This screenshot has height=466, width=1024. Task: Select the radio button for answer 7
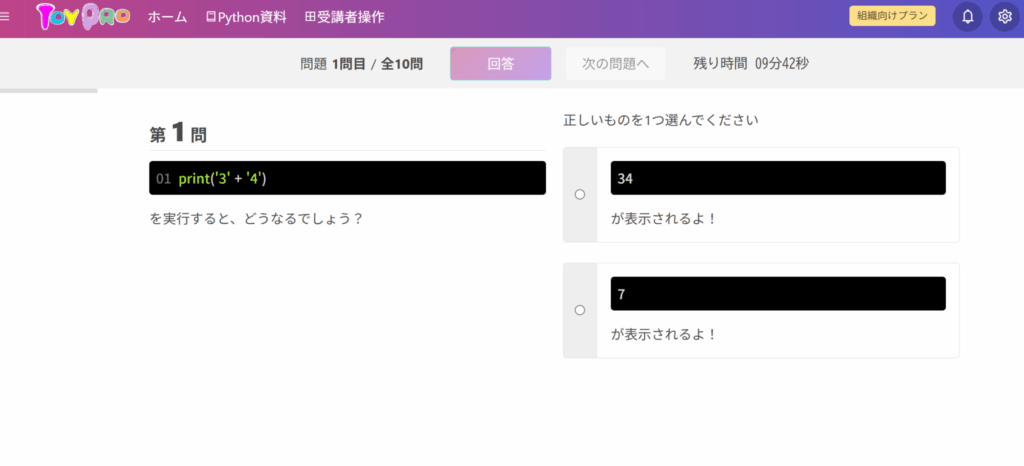tap(580, 310)
